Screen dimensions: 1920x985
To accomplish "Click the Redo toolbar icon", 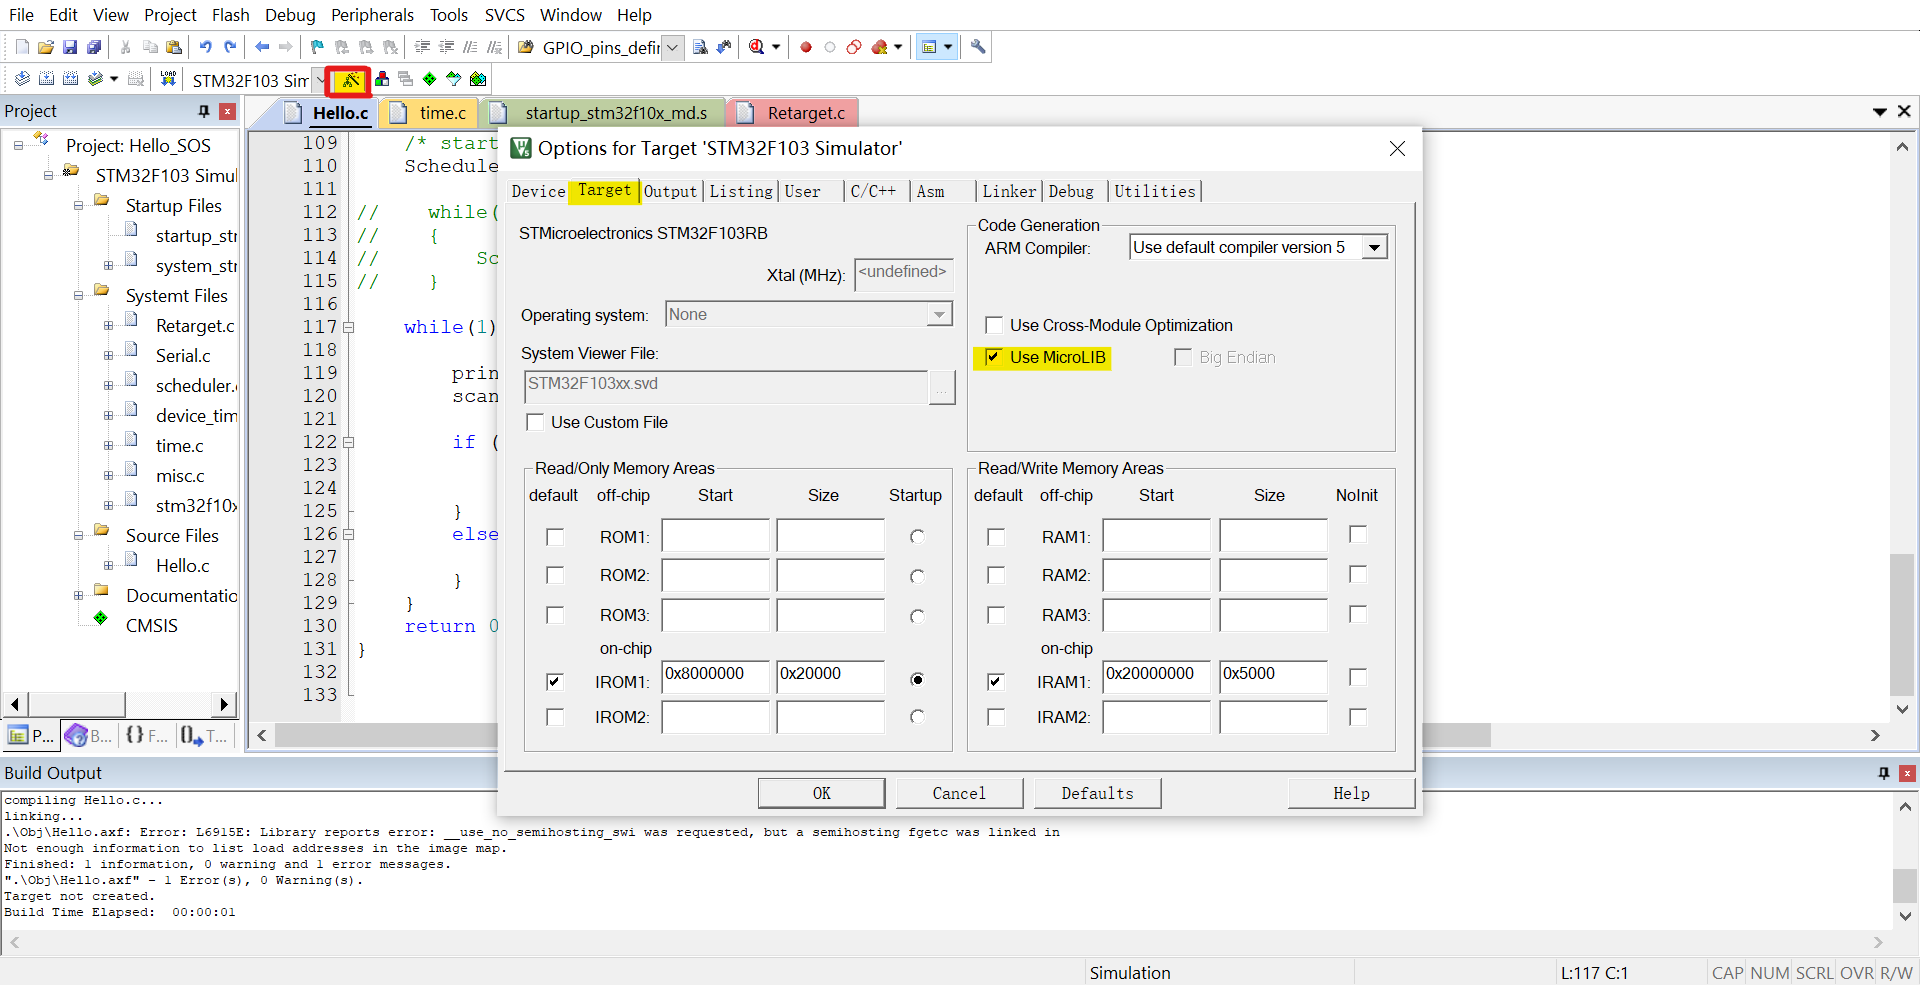I will tap(230, 47).
